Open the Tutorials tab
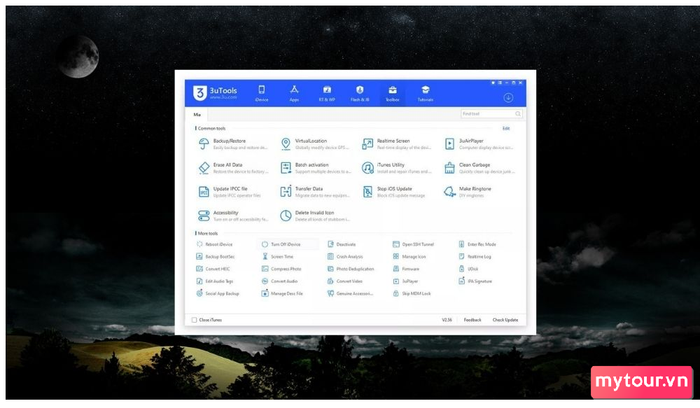The height and width of the screenshot is (408, 700). 425,94
